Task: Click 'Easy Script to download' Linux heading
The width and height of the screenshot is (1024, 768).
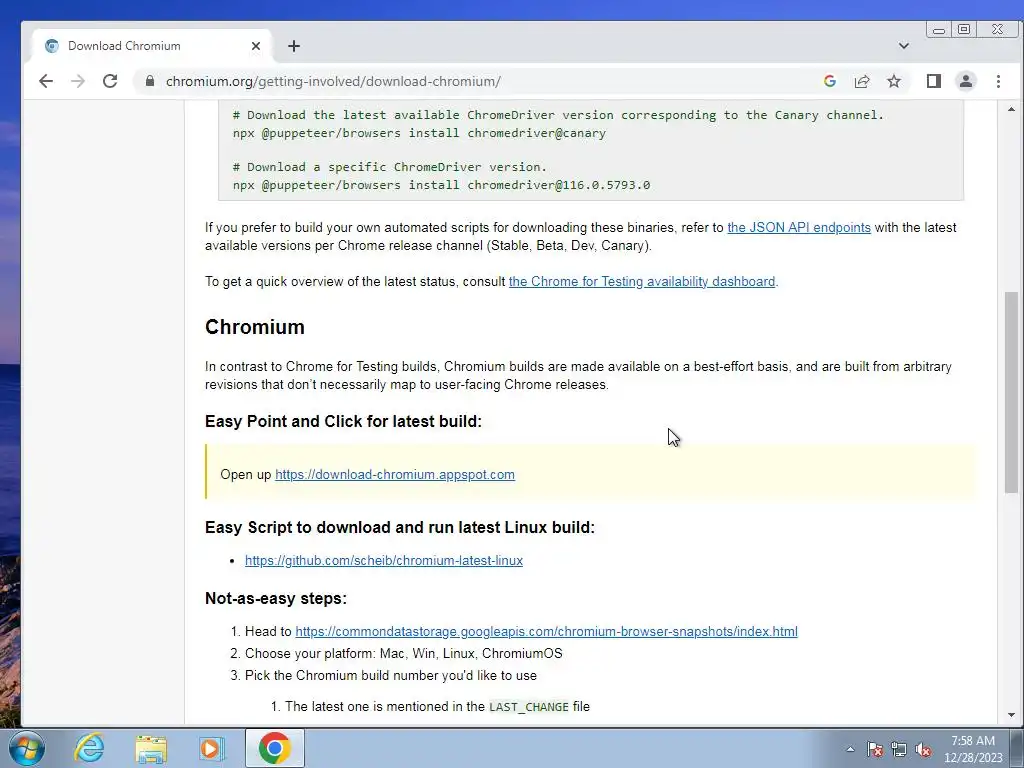Action: coord(400,527)
